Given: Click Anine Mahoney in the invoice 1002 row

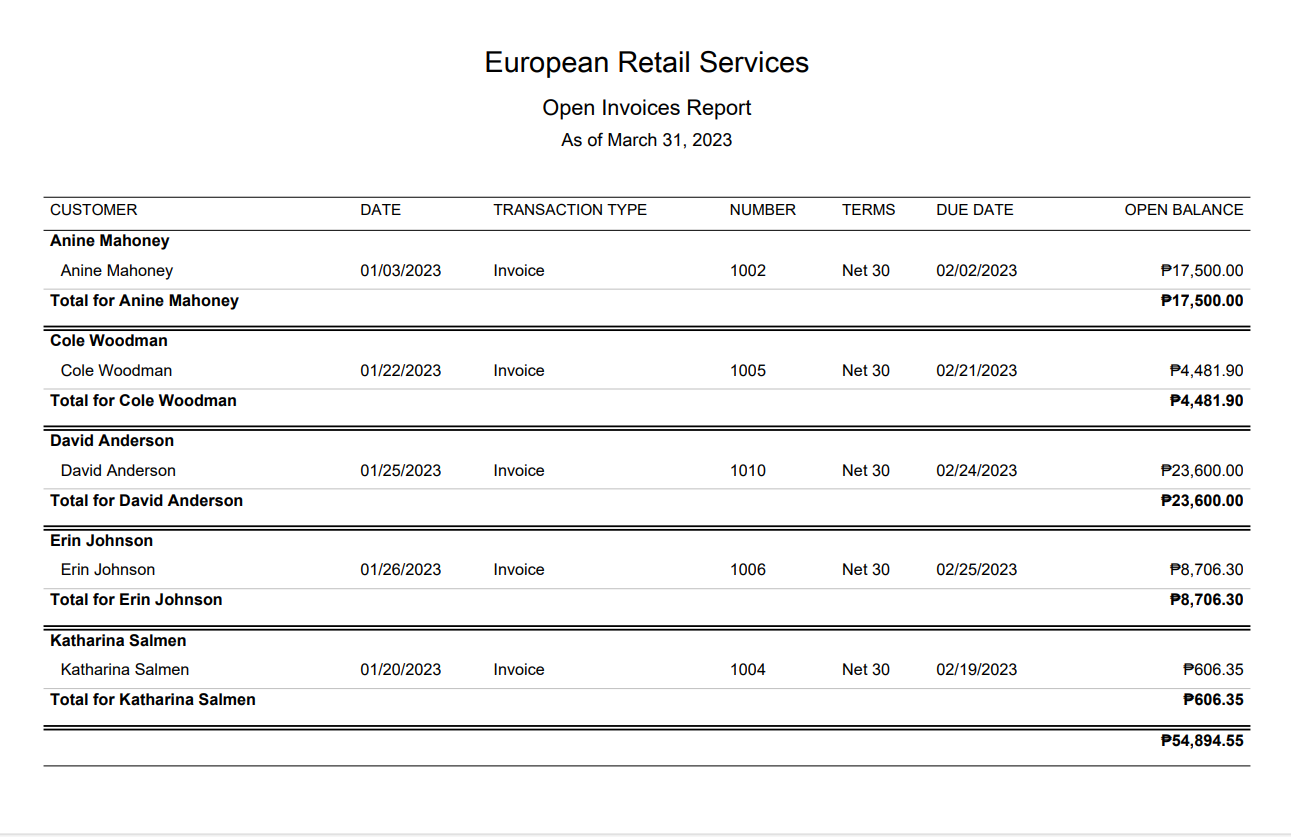Looking at the screenshot, I should click(117, 271).
